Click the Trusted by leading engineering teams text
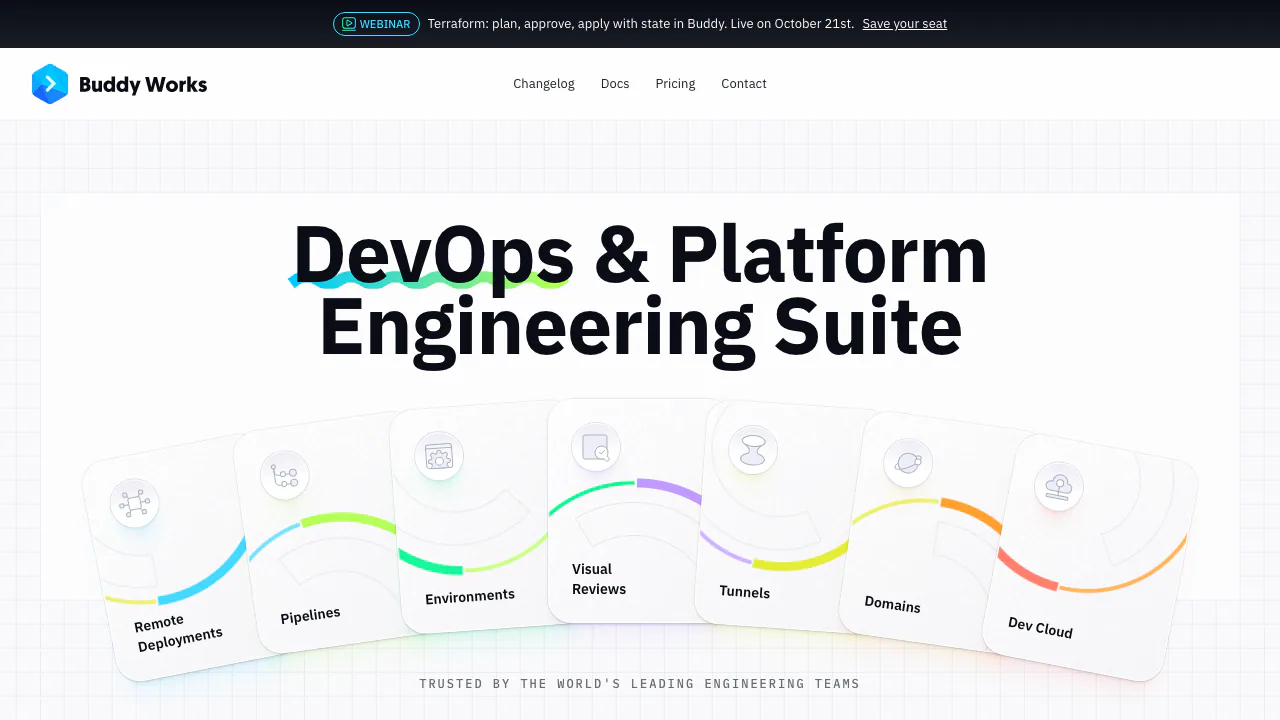This screenshot has width=1280, height=720. (640, 684)
